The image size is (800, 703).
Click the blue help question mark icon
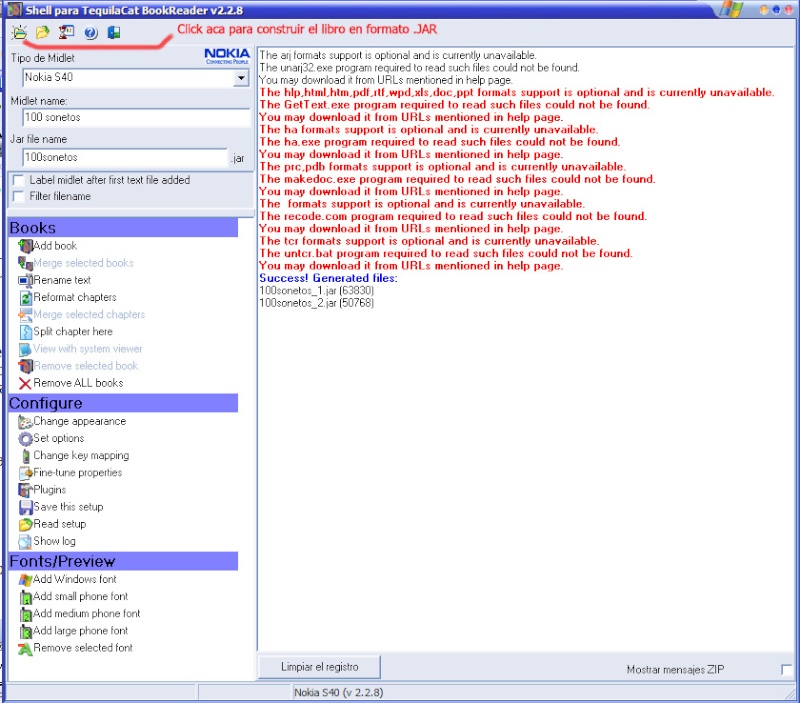coord(90,33)
